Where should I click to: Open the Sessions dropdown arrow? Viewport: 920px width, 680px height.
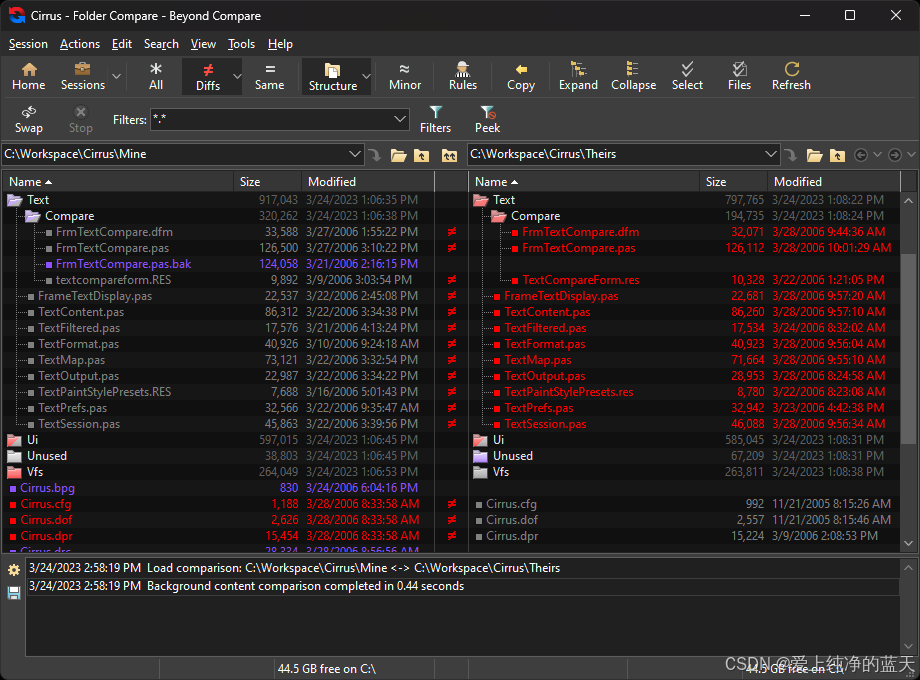pos(117,76)
